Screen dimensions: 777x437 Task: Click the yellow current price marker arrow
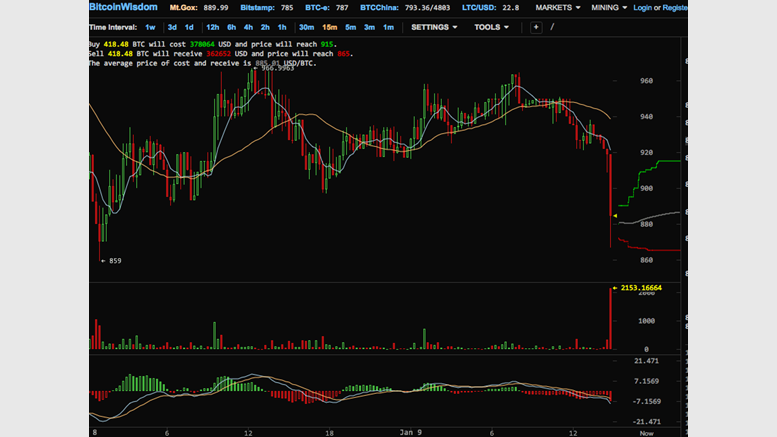[x=615, y=216]
